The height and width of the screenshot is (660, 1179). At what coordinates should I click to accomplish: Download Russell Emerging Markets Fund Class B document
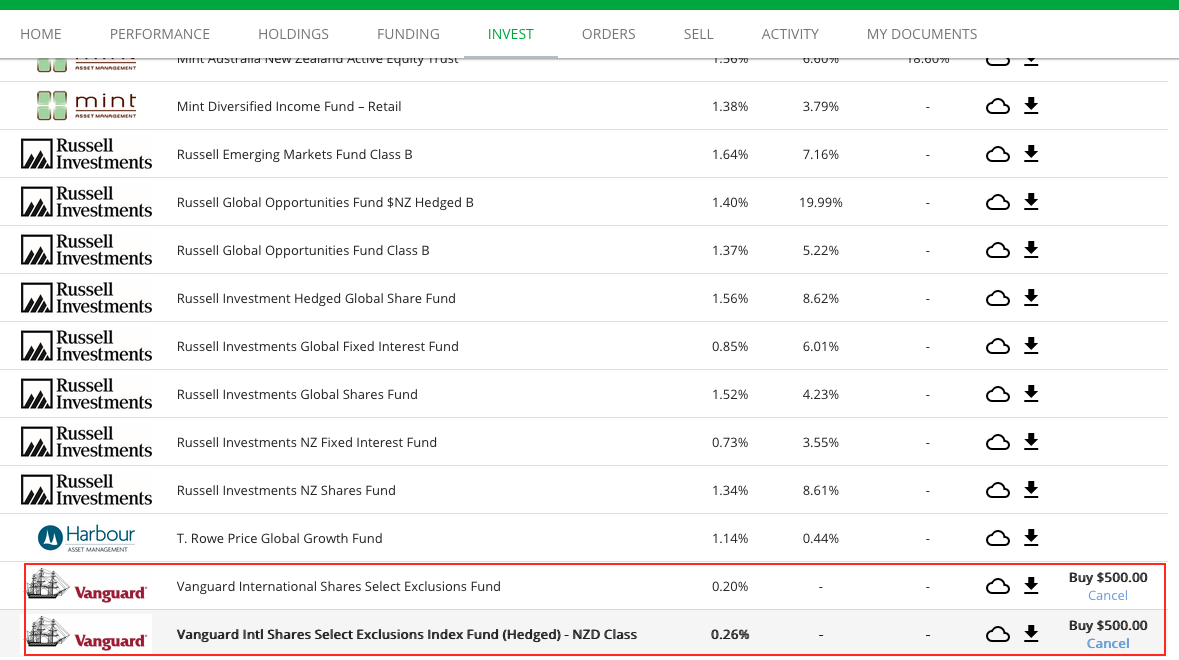click(x=1031, y=154)
